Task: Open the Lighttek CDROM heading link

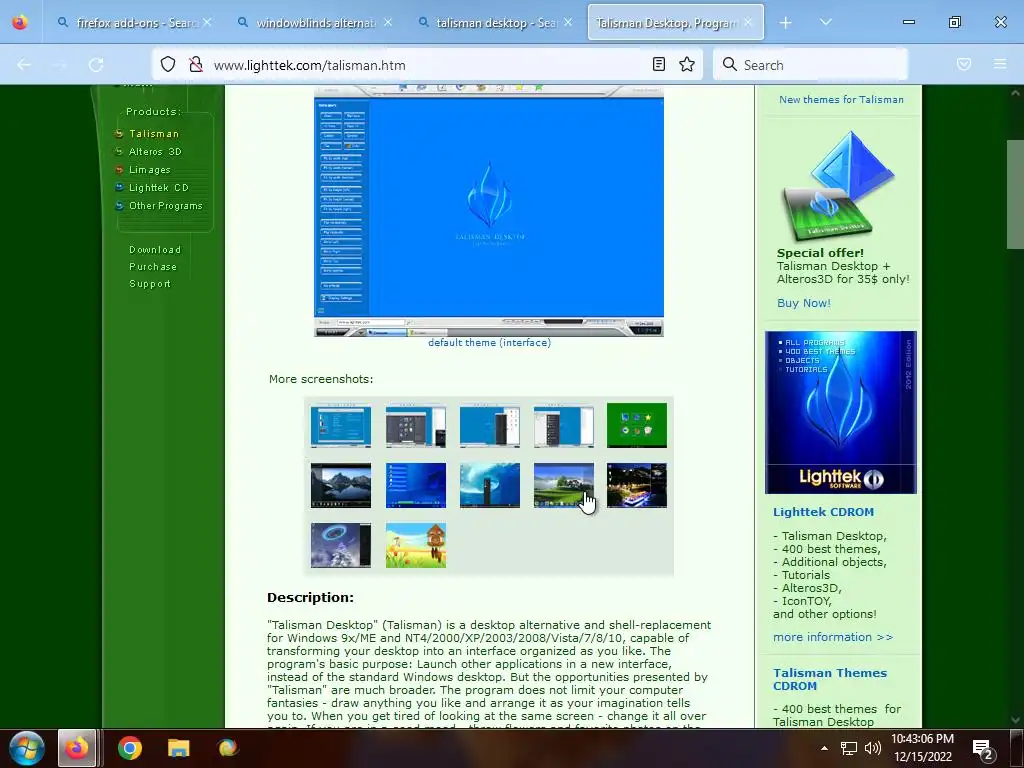Action: [x=824, y=512]
